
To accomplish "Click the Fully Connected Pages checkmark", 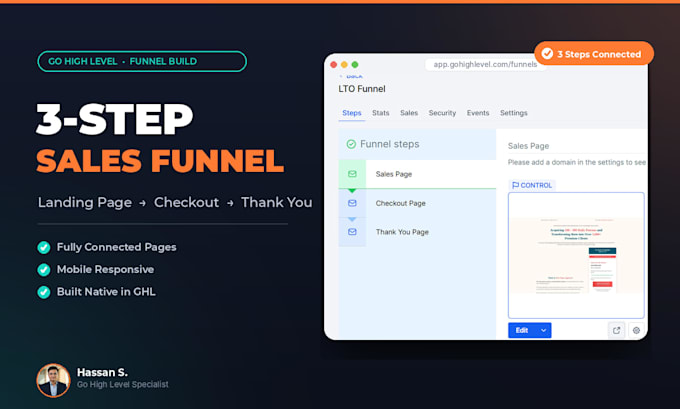I will 44,247.
